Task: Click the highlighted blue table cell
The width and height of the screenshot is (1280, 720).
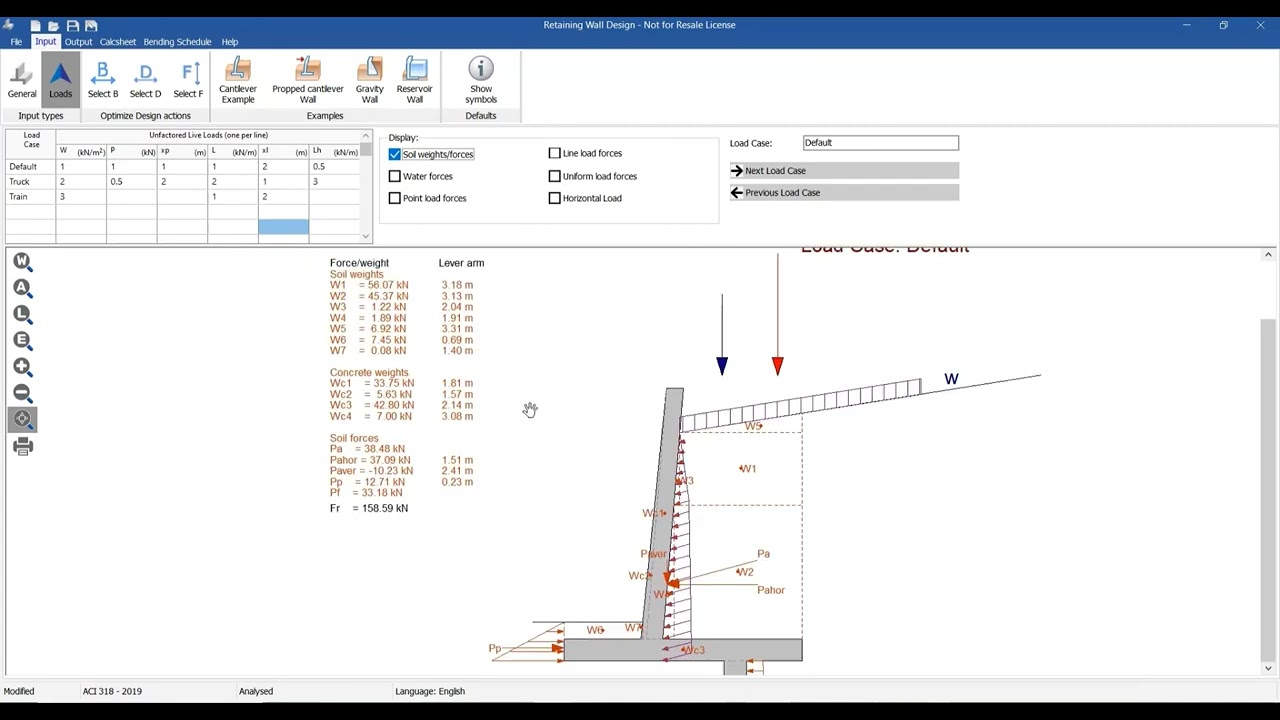Action: point(284,227)
